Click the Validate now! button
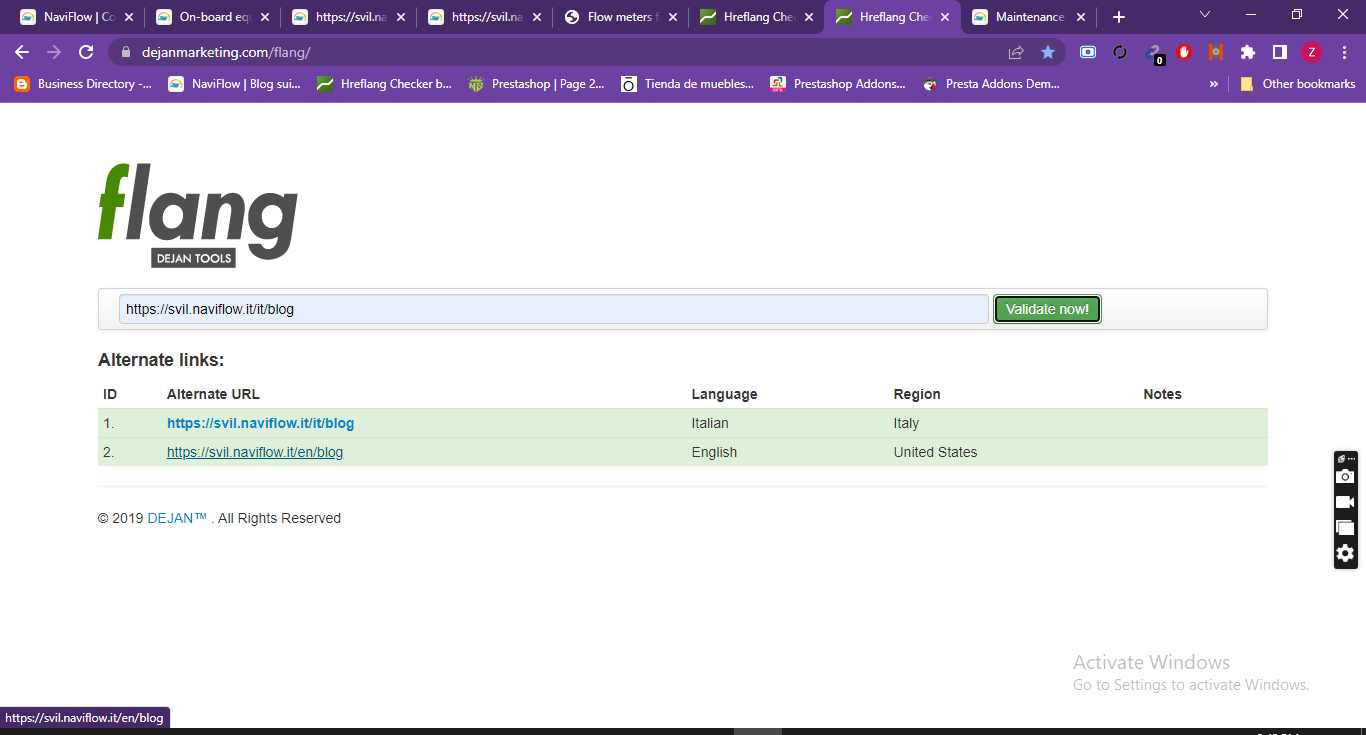This screenshot has width=1366, height=735. click(x=1047, y=309)
